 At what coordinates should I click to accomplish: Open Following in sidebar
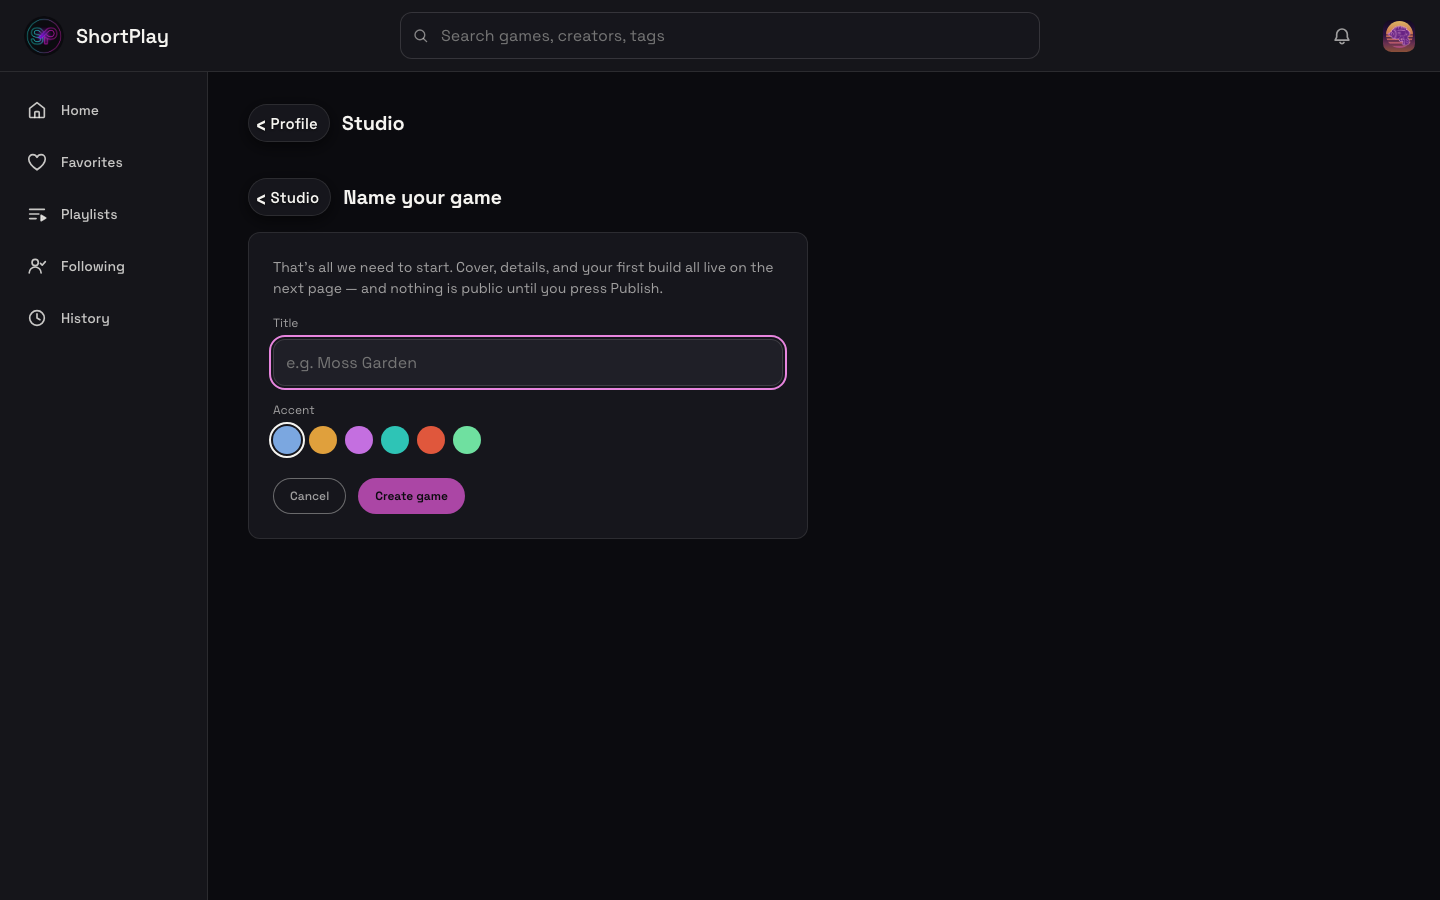point(104,266)
